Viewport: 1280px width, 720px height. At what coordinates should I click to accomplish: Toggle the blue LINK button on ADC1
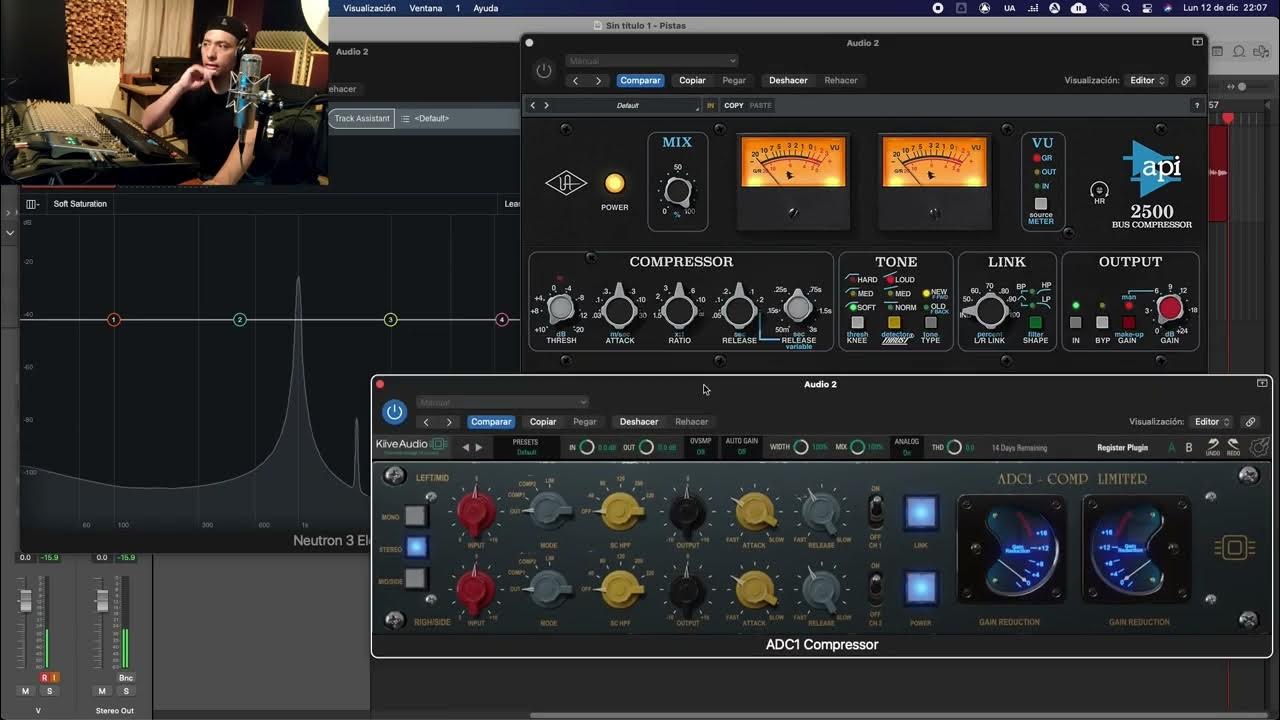[920, 512]
